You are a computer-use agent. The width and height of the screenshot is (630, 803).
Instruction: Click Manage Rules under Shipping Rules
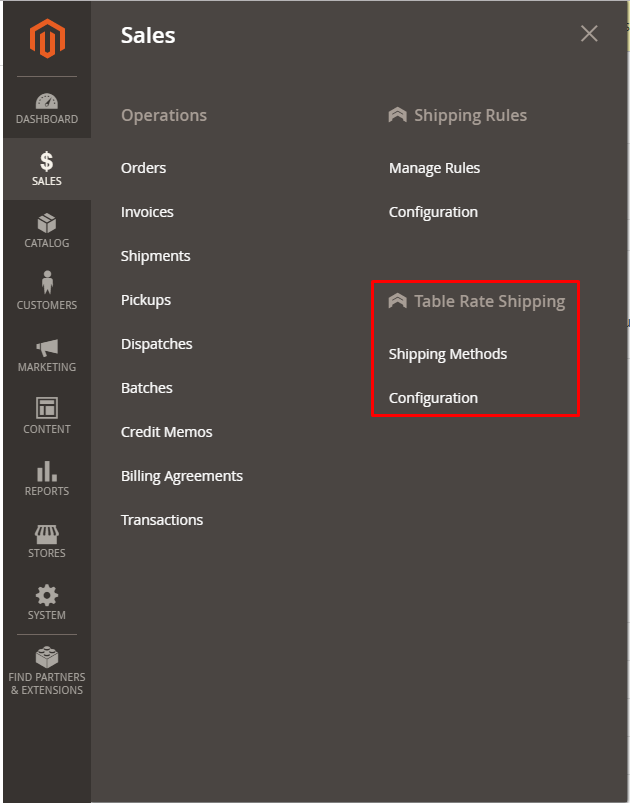(434, 168)
